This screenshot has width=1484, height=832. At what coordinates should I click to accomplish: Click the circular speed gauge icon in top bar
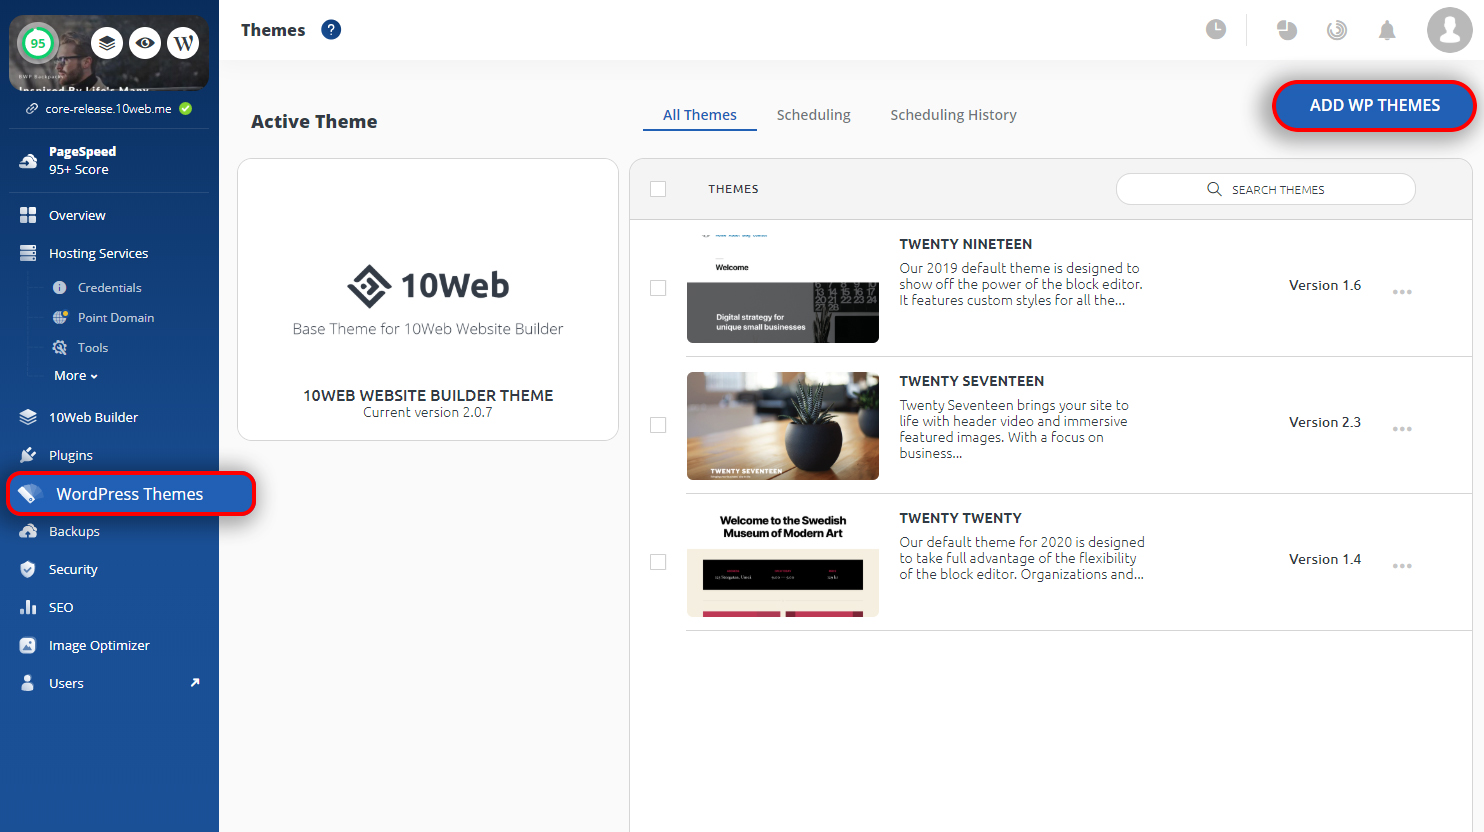(1337, 30)
